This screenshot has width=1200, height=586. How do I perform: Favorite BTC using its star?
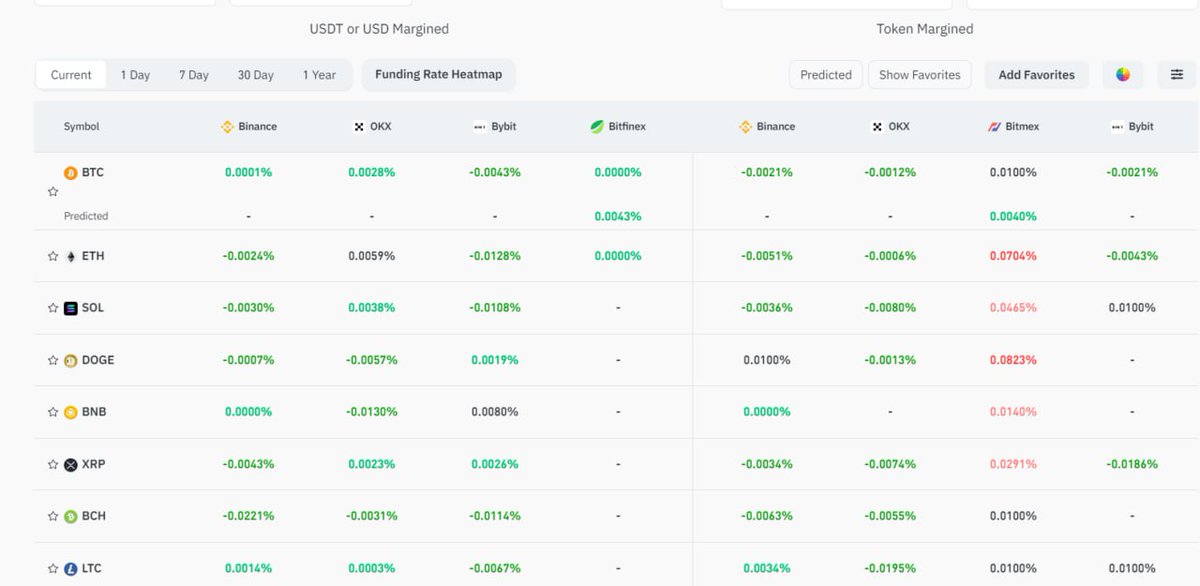pos(52,190)
